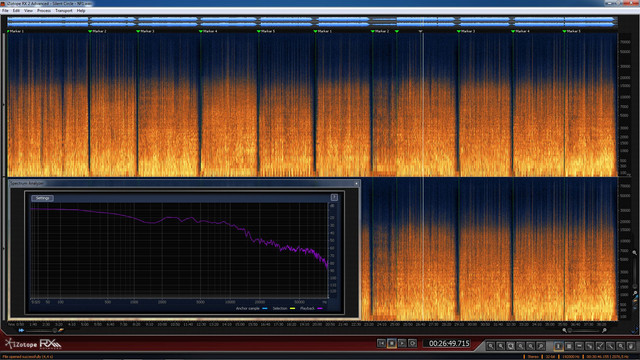
Task: Open the File menu
Action: coord(5,11)
